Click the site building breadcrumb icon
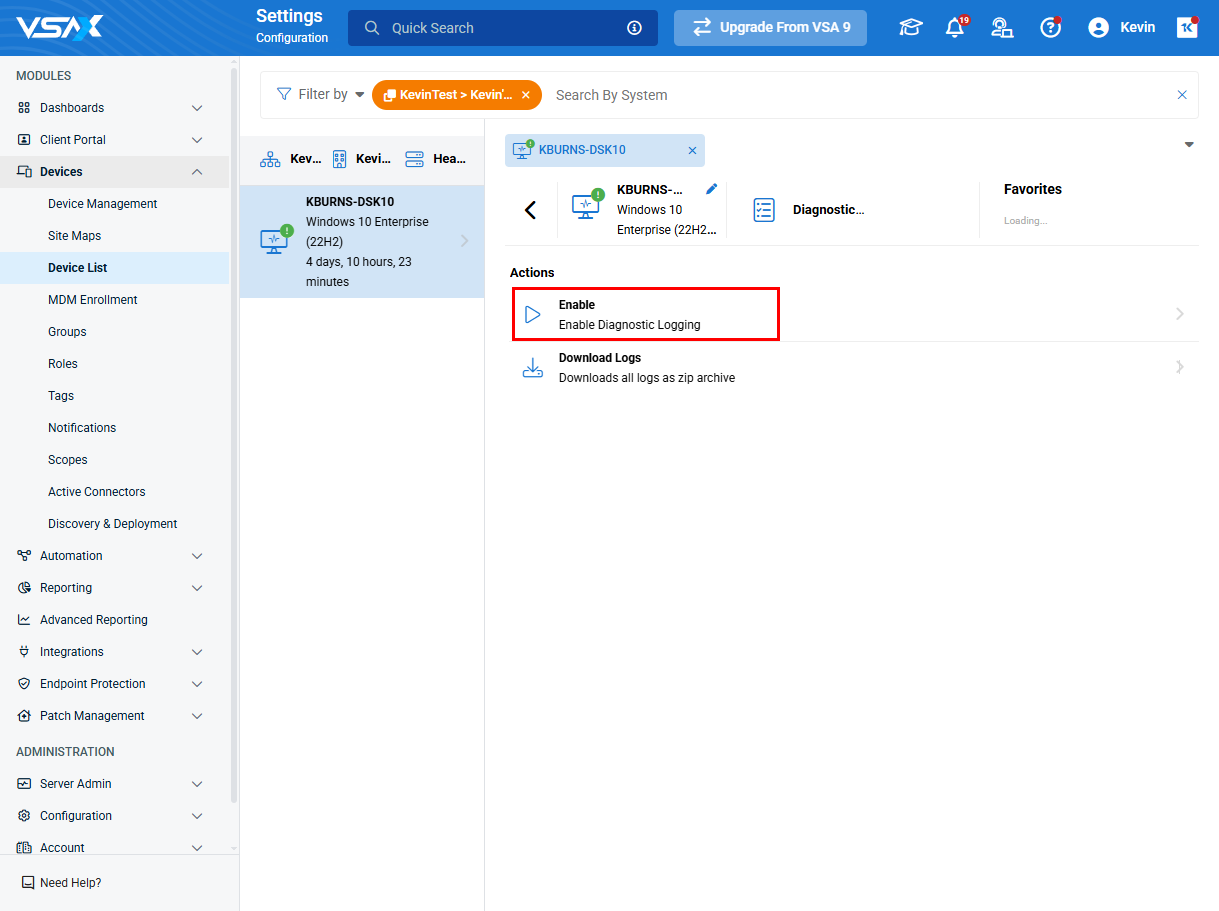Image resolution: width=1219 pixels, height=911 pixels. pos(339,159)
